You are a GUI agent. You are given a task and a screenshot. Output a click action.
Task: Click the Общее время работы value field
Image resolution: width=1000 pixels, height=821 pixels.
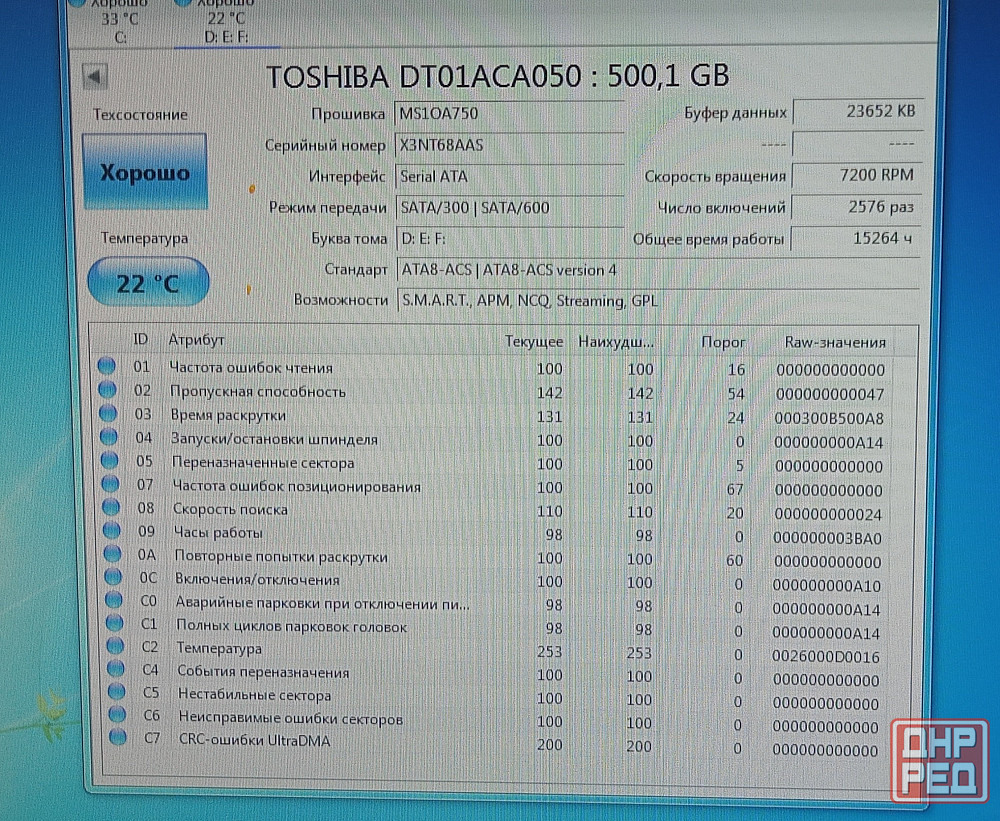[x=856, y=239]
